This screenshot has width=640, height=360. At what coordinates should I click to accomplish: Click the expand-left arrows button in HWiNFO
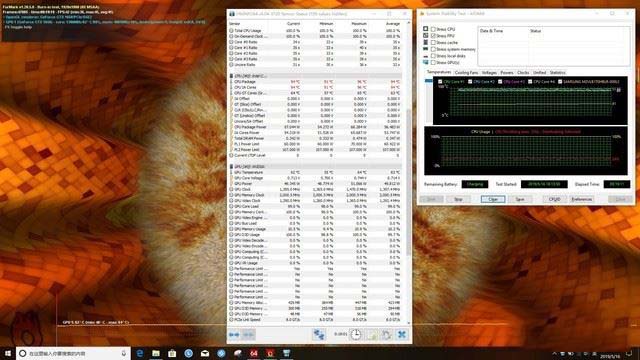point(234,335)
